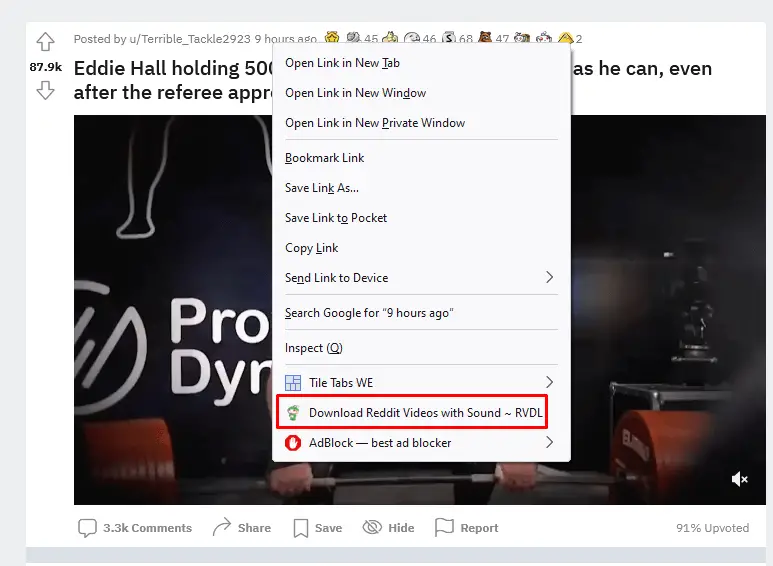The width and height of the screenshot is (773, 566).
Task: Click the Hide button label
Action: point(401,528)
